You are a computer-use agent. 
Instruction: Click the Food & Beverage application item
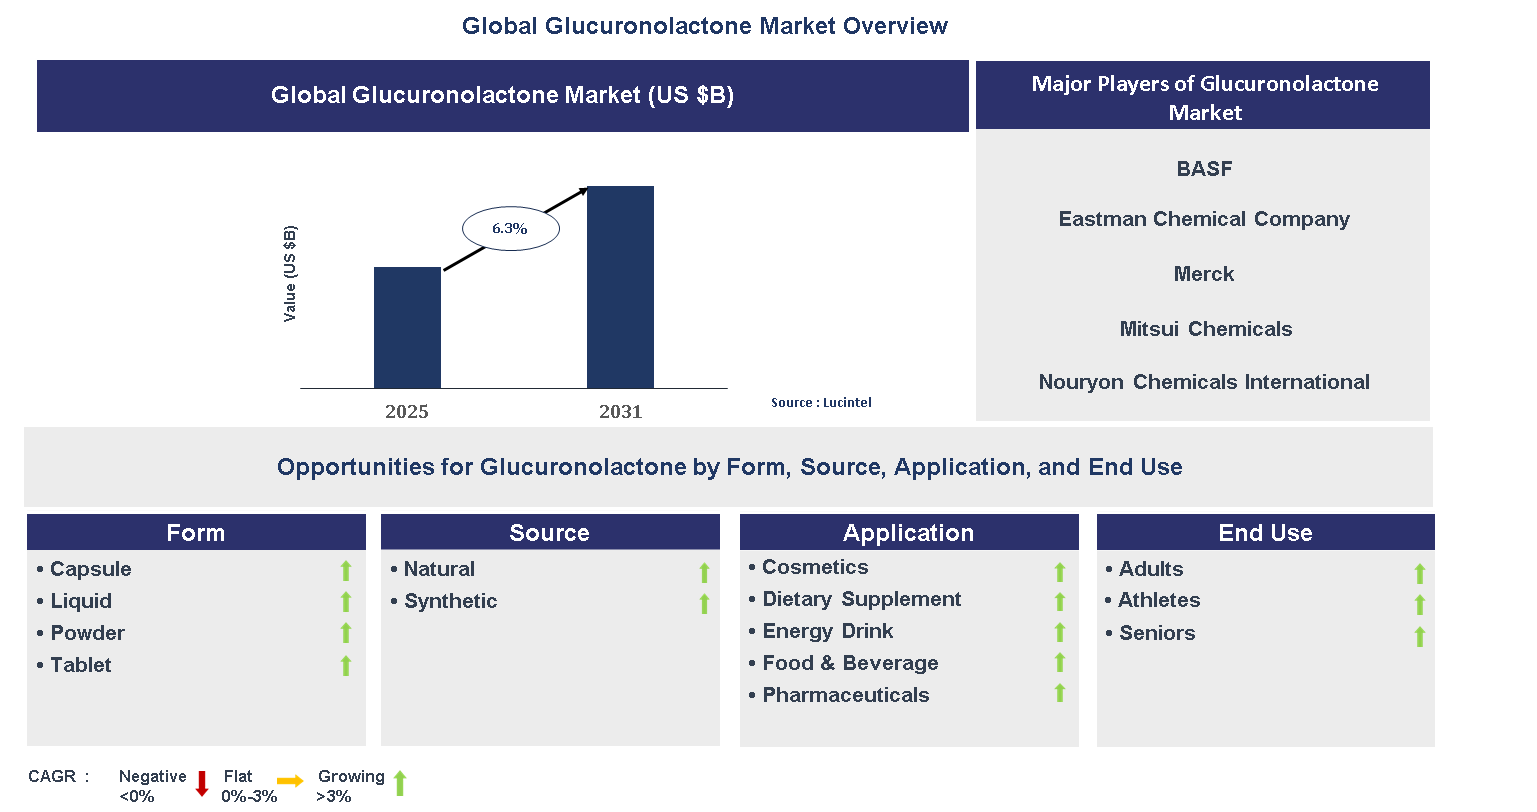tap(851, 663)
